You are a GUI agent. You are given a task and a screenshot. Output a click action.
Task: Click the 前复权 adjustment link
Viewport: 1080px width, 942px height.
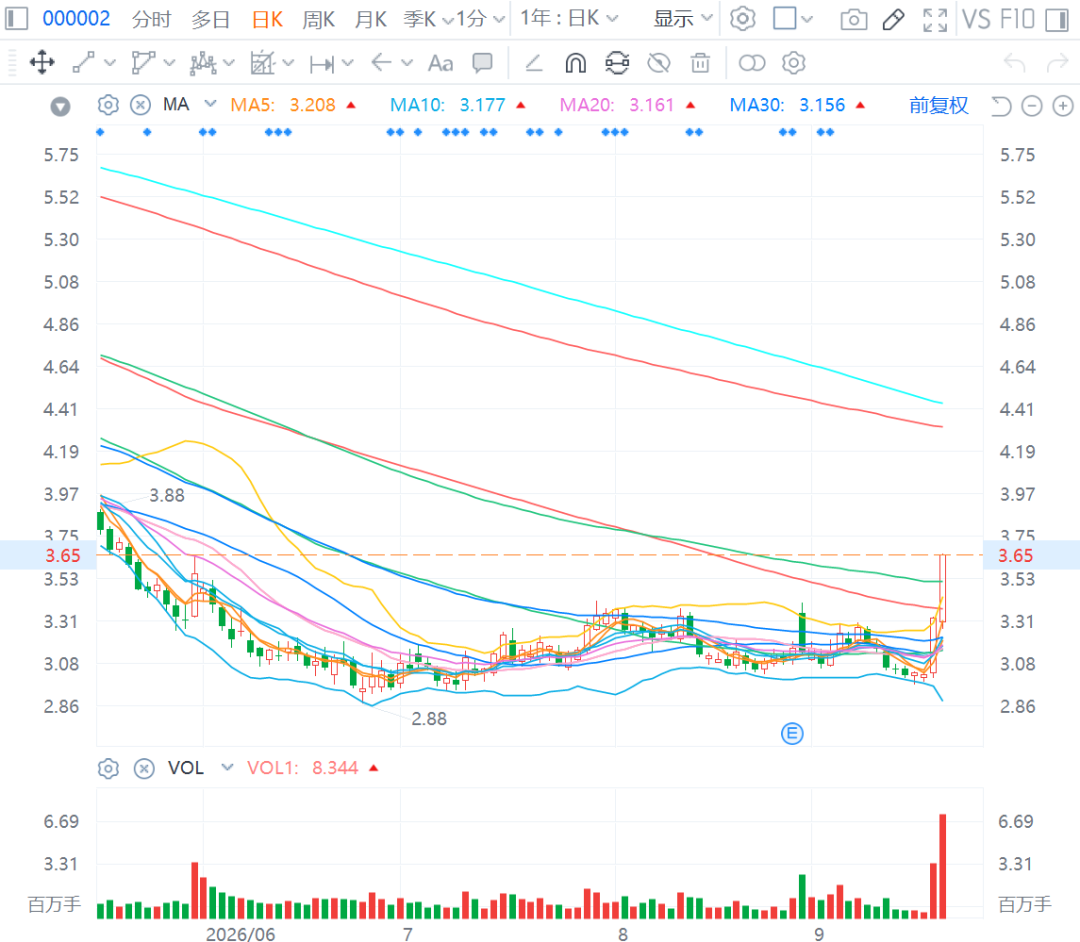pos(939,105)
